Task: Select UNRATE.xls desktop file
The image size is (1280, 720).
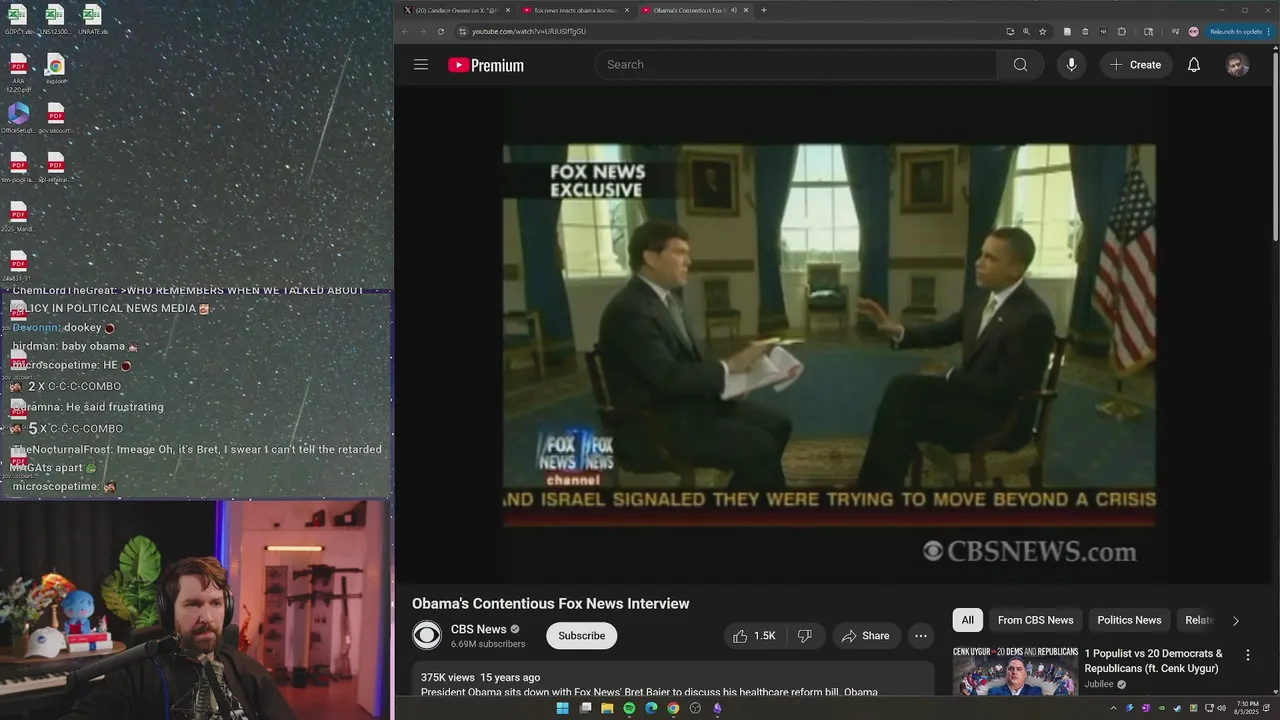Action: coord(92,20)
